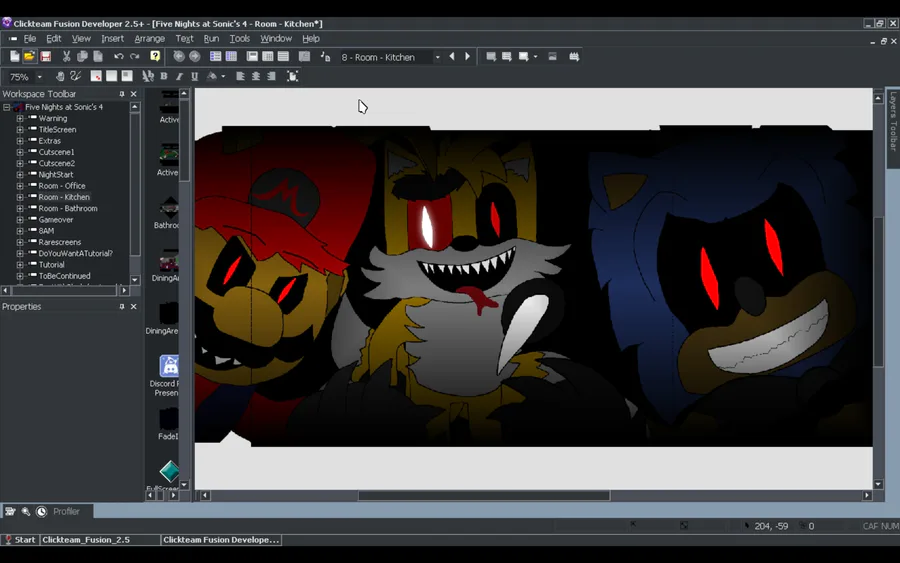
Task: Select the Room - Bathroom frame
Action: coord(68,208)
